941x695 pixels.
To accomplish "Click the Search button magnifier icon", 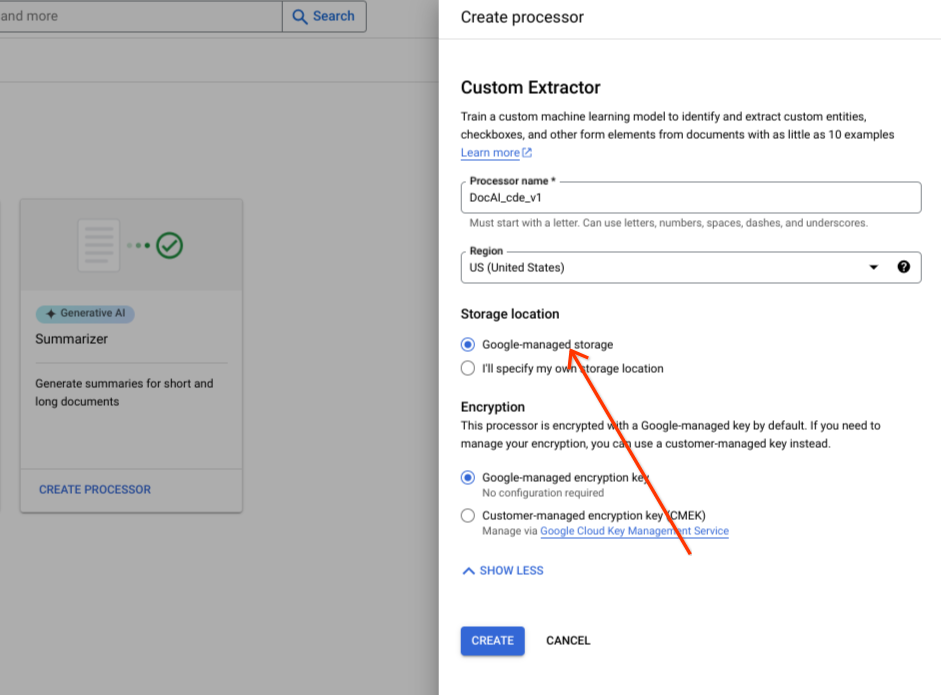I will pyautogui.click(x=299, y=17).
